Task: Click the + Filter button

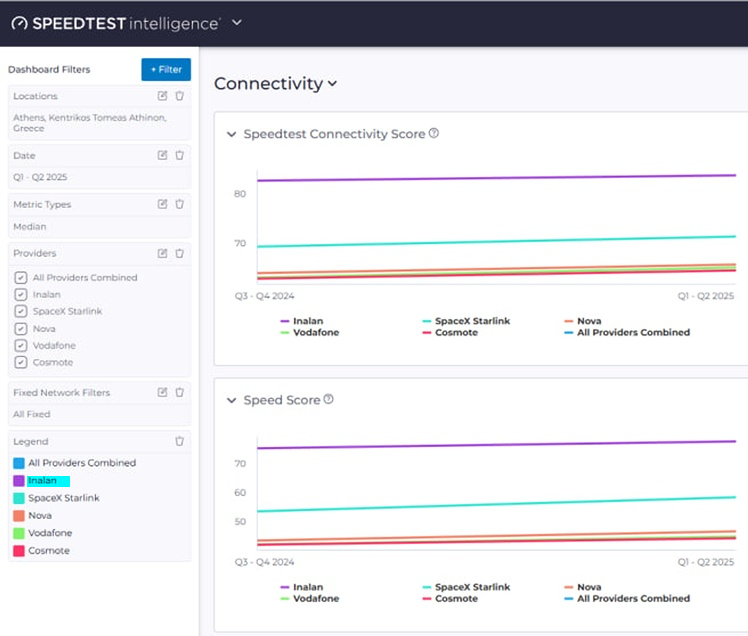Action: point(165,69)
